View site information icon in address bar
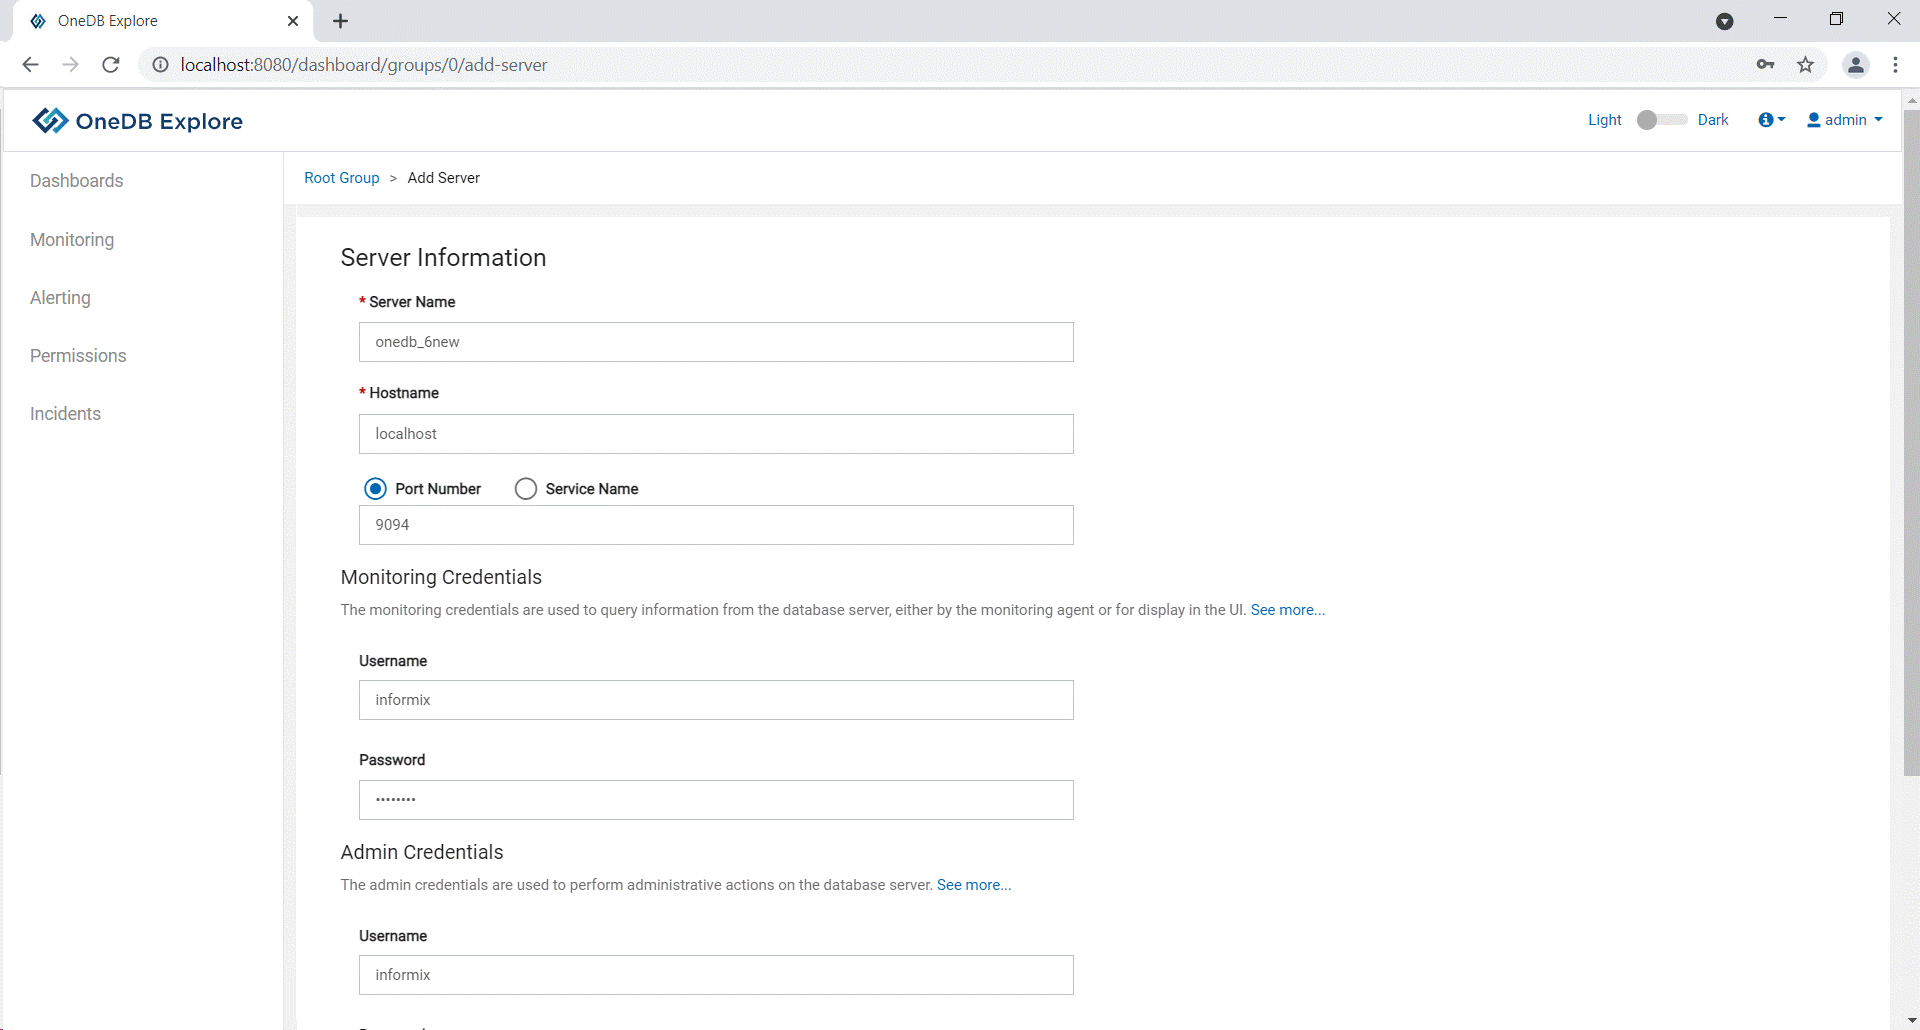Viewport: 1920px width, 1030px height. click(x=160, y=65)
